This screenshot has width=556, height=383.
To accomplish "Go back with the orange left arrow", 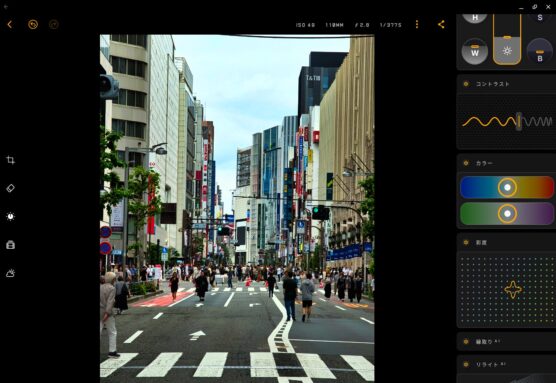I will (x=10, y=24).
